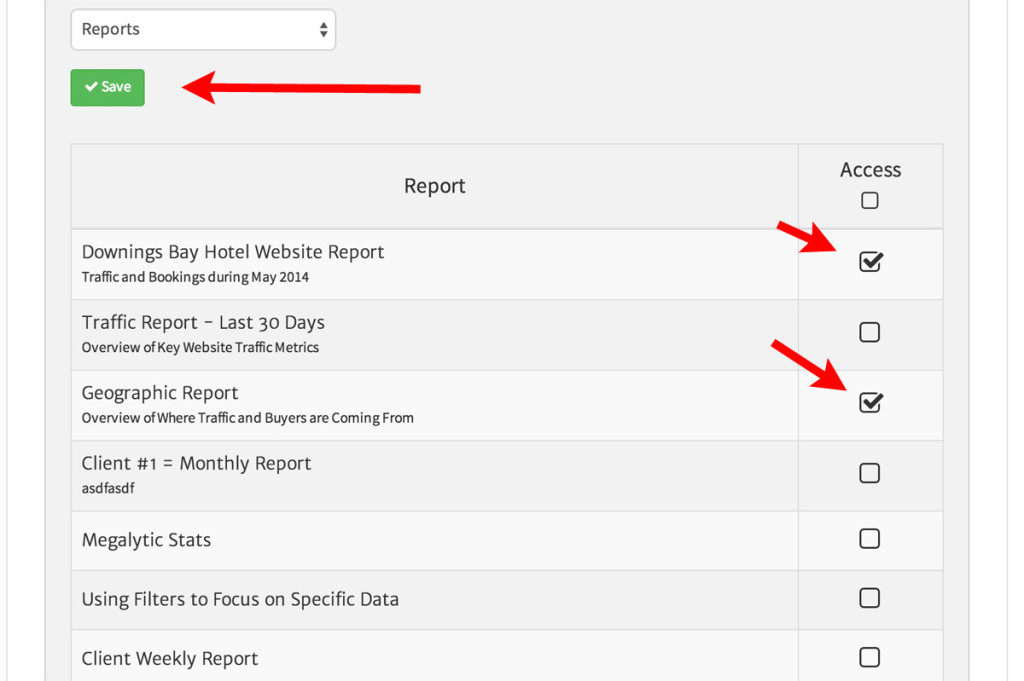
Task: Check the Megalytic Stats access box
Action: click(x=869, y=539)
